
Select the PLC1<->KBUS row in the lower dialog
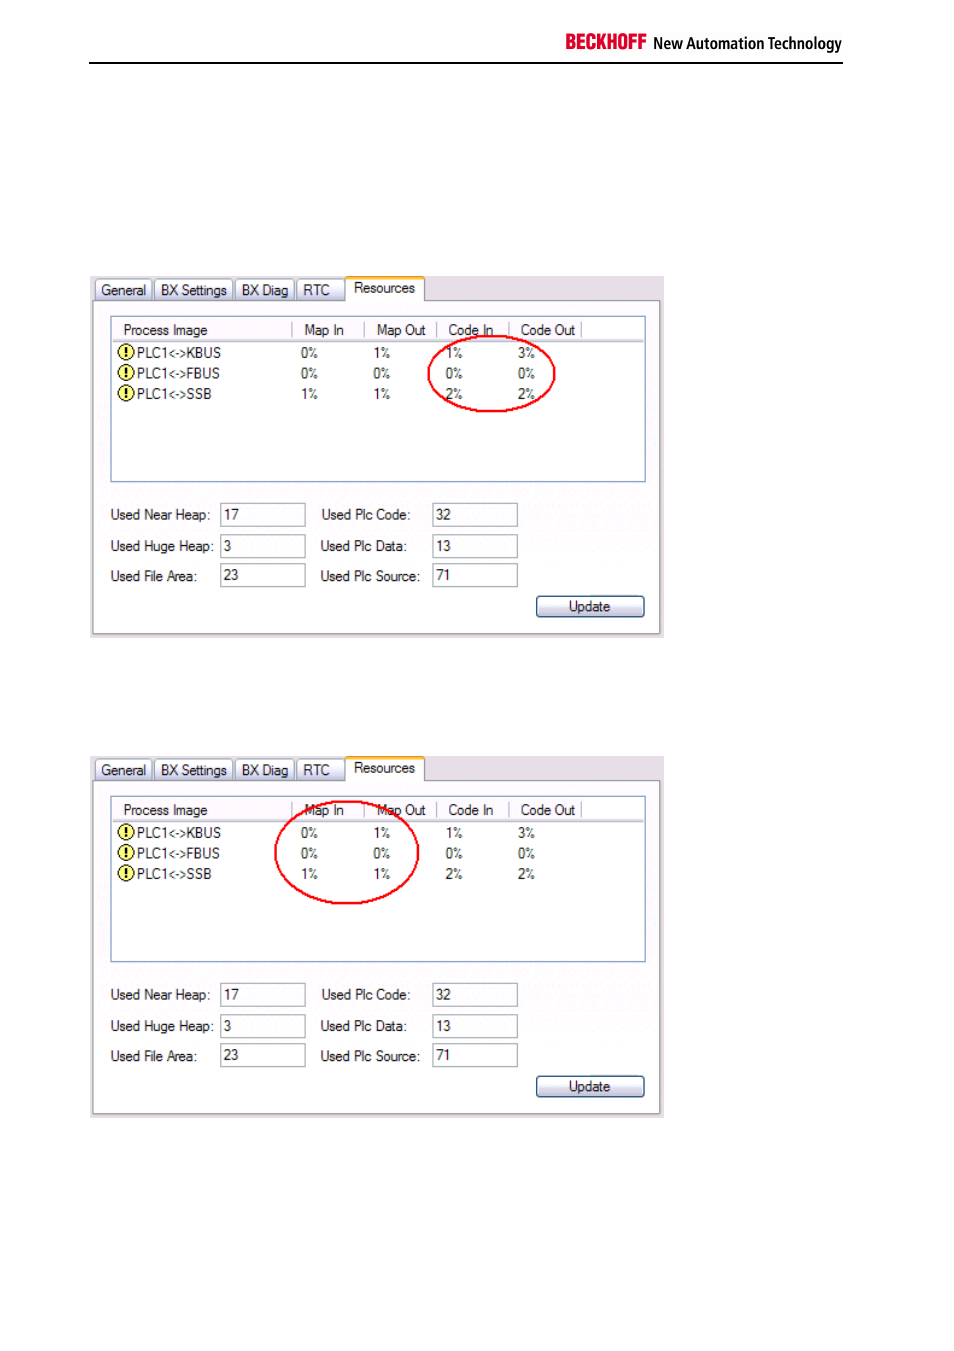click(x=378, y=833)
